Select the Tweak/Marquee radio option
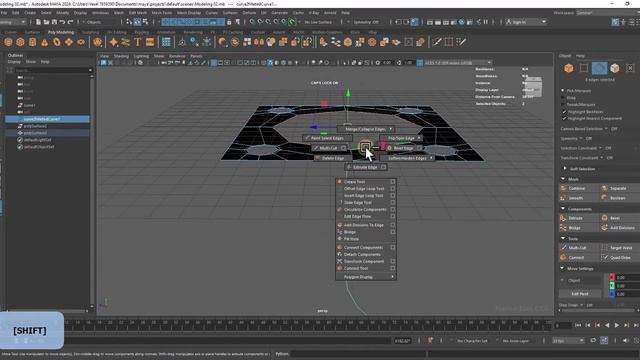Viewport: 640px width, 360px height. [563, 105]
